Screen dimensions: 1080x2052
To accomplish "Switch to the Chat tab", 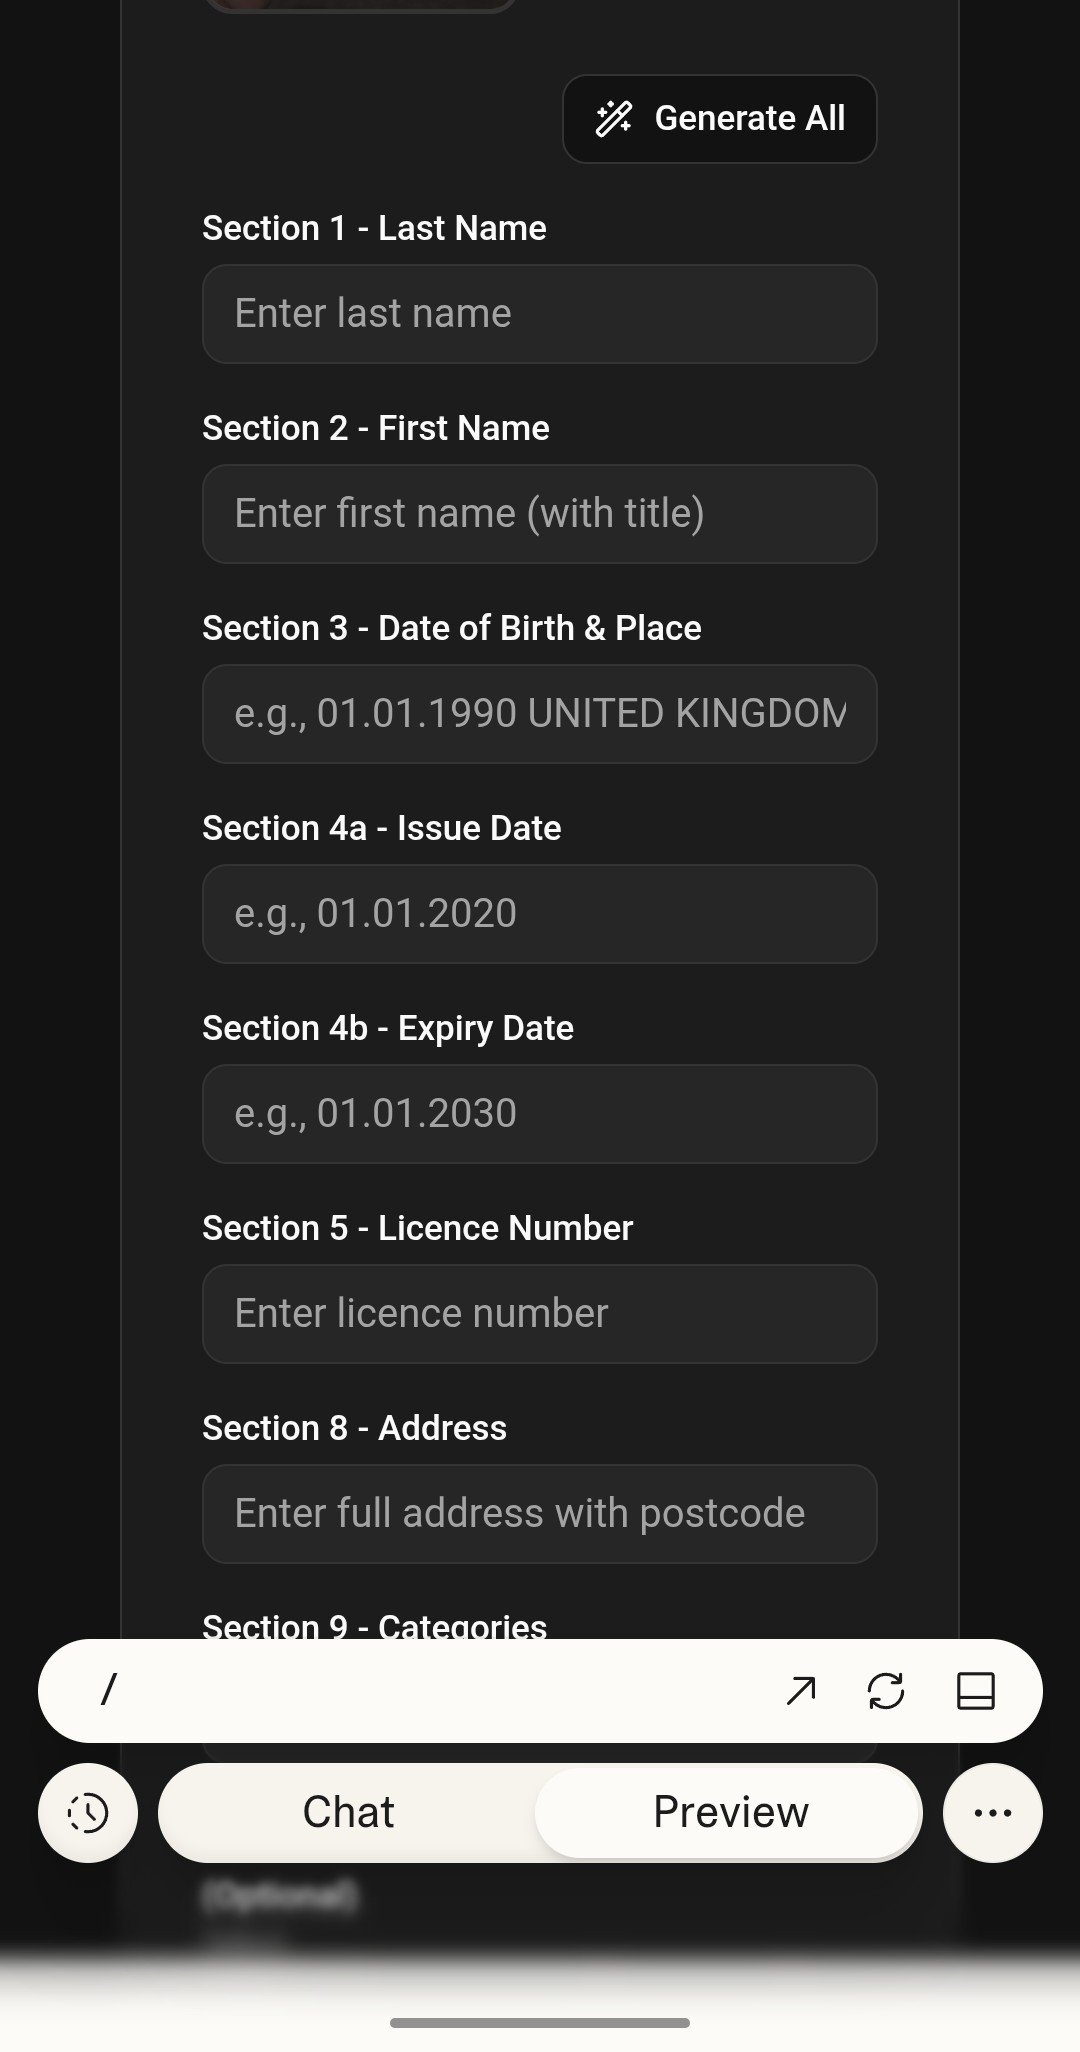I will 349,1813.
